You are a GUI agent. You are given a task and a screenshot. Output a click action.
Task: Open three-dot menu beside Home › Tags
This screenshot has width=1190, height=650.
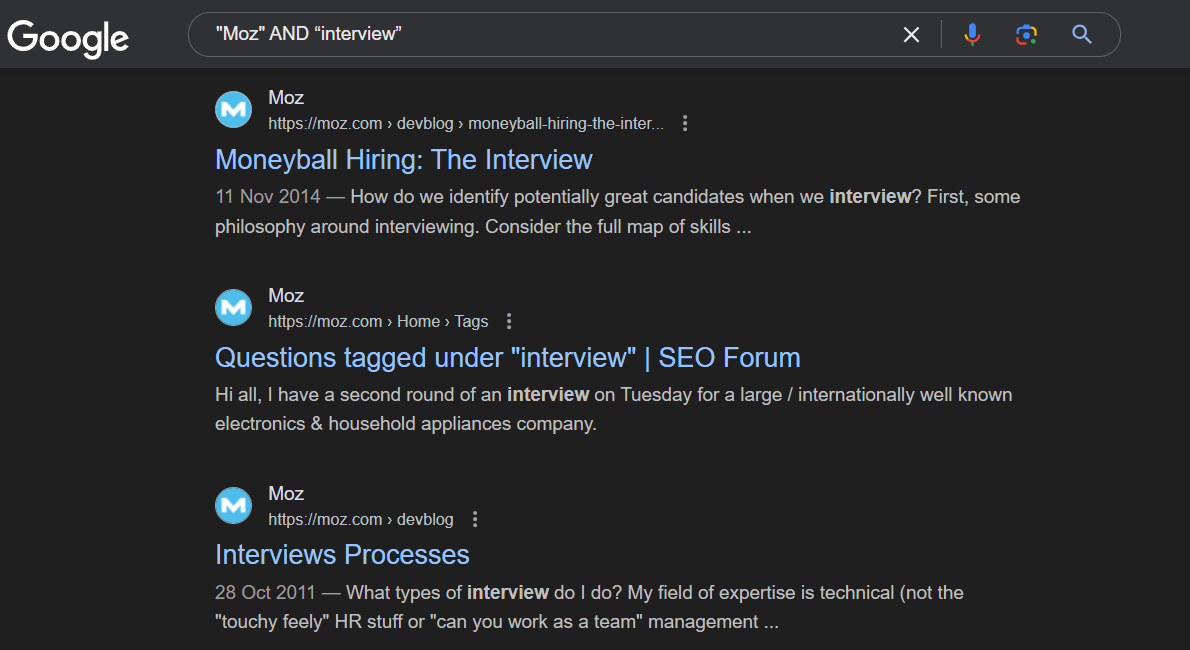[508, 321]
